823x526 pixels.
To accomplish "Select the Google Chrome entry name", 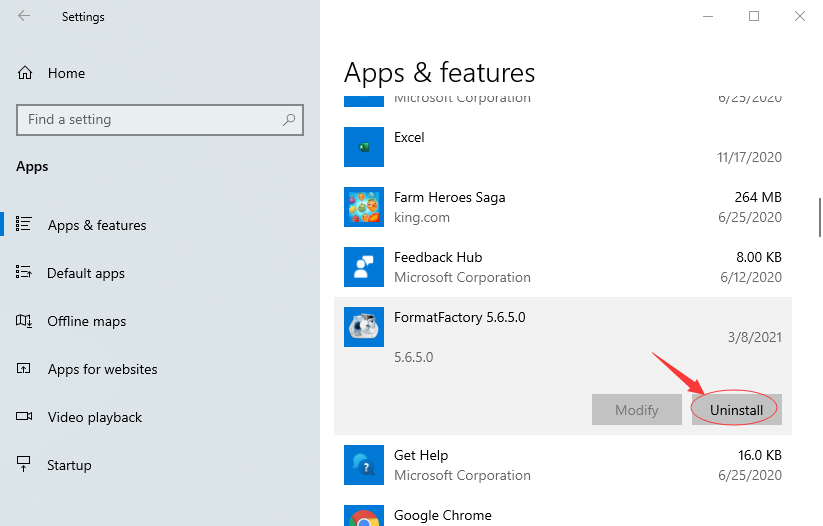I will pos(442,516).
